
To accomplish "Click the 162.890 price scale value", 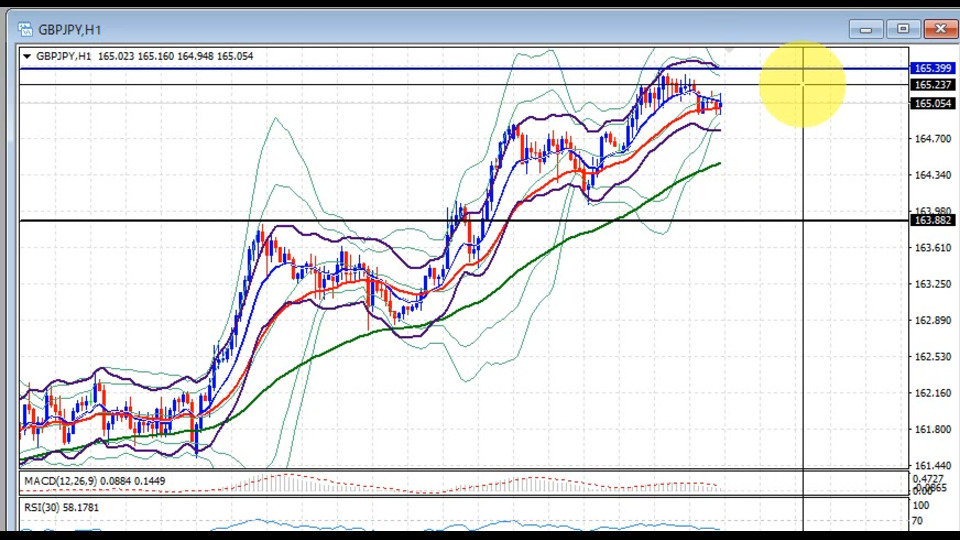I will (933, 320).
